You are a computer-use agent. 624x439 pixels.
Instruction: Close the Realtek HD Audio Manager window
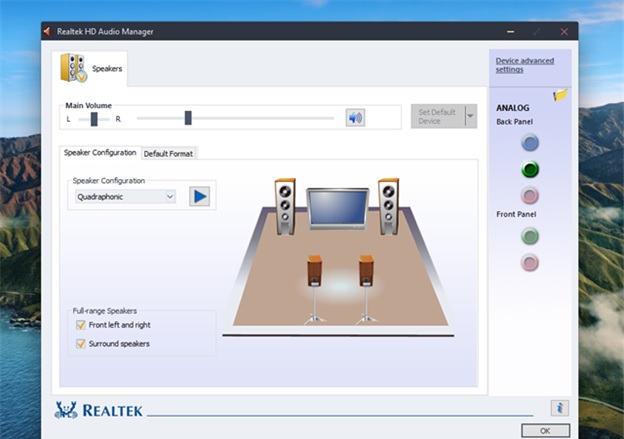point(564,31)
